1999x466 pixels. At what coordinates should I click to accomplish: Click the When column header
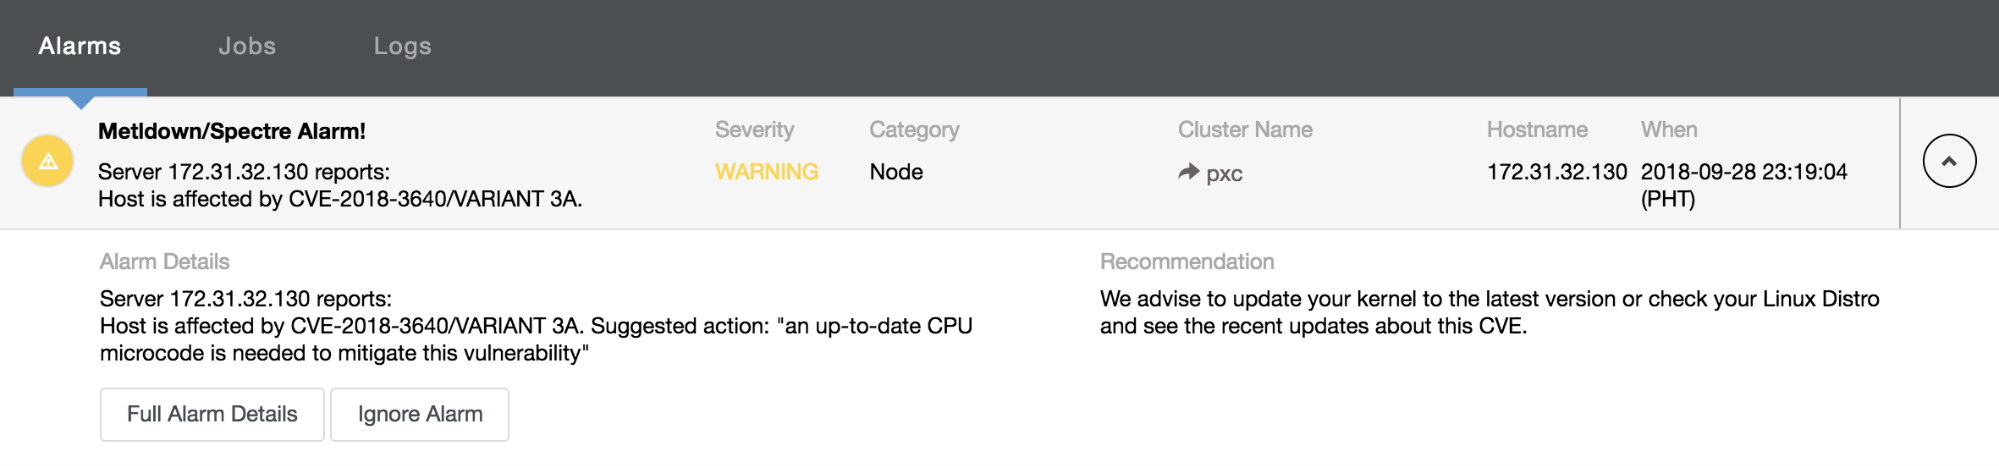(1669, 130)
